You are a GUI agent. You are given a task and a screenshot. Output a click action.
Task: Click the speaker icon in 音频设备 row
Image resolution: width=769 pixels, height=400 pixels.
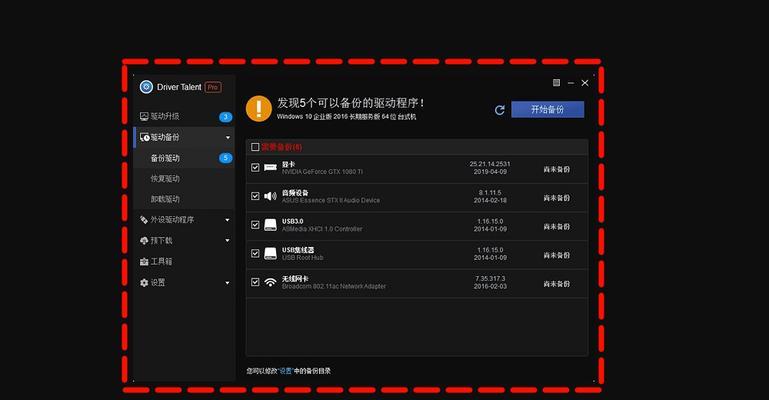pos(270,196)
